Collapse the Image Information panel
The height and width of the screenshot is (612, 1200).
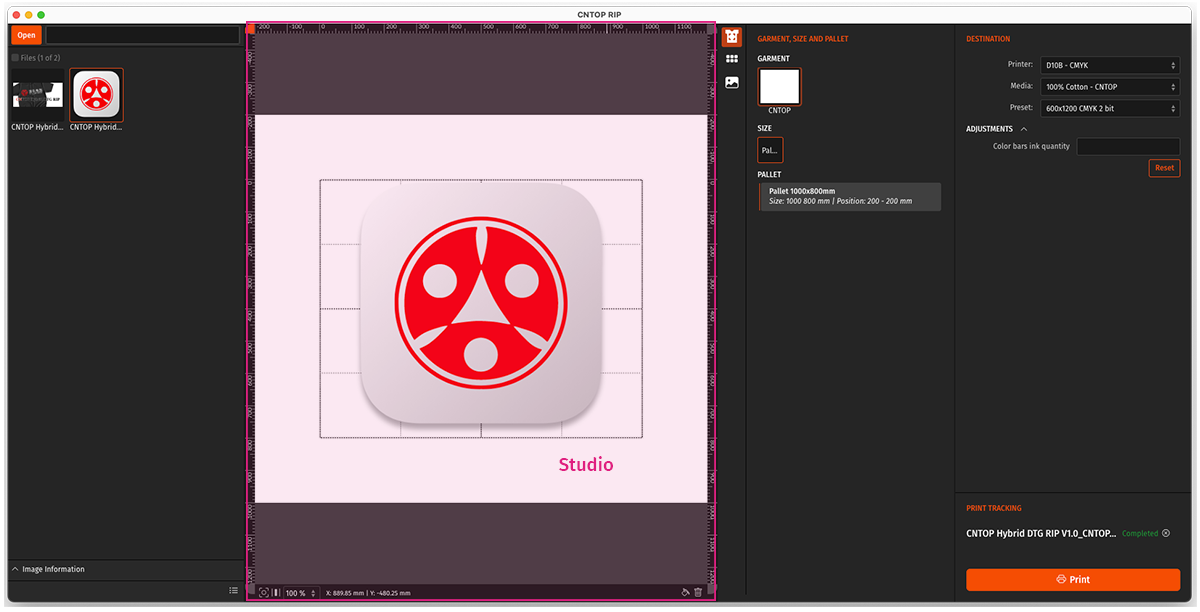pos(13,569)
